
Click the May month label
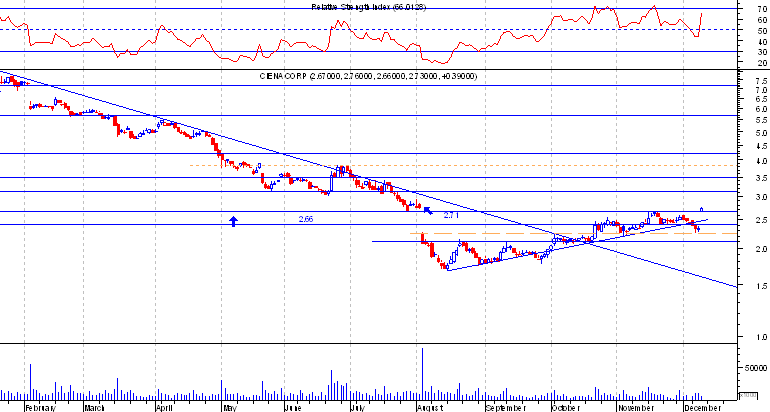pos(230,408)
